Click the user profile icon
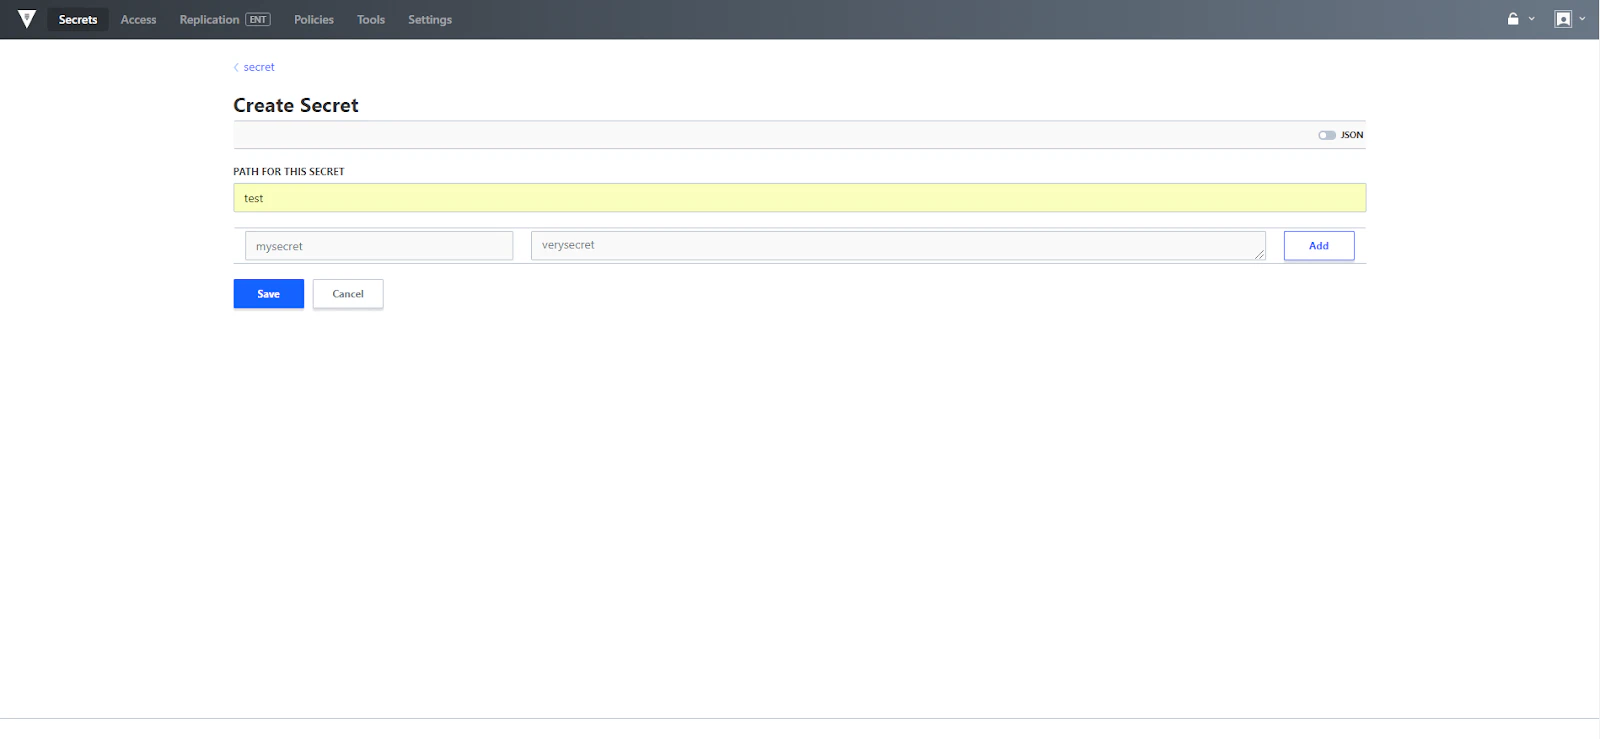1600x739 pixels. click(x=1563, y=19)
